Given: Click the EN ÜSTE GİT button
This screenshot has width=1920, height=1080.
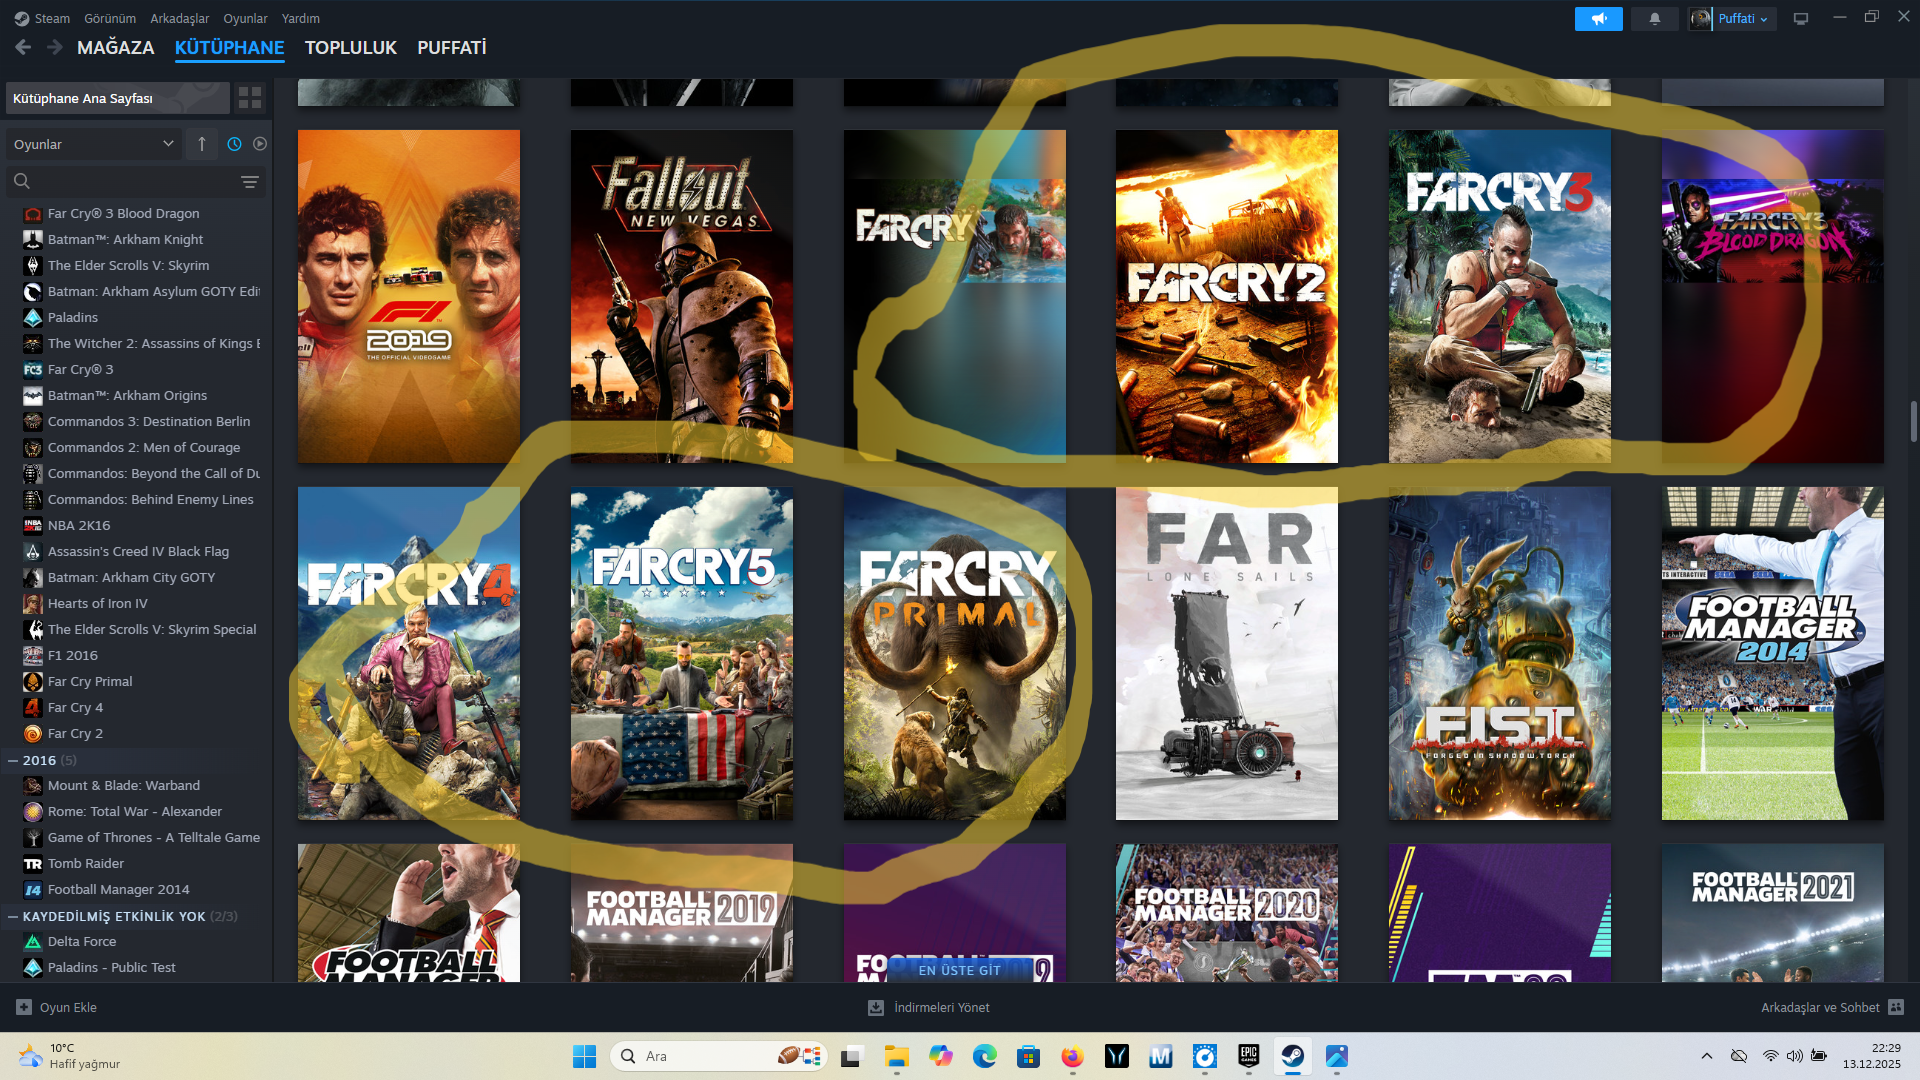Looking at the screenshot, I should click(x=959, y=970).
